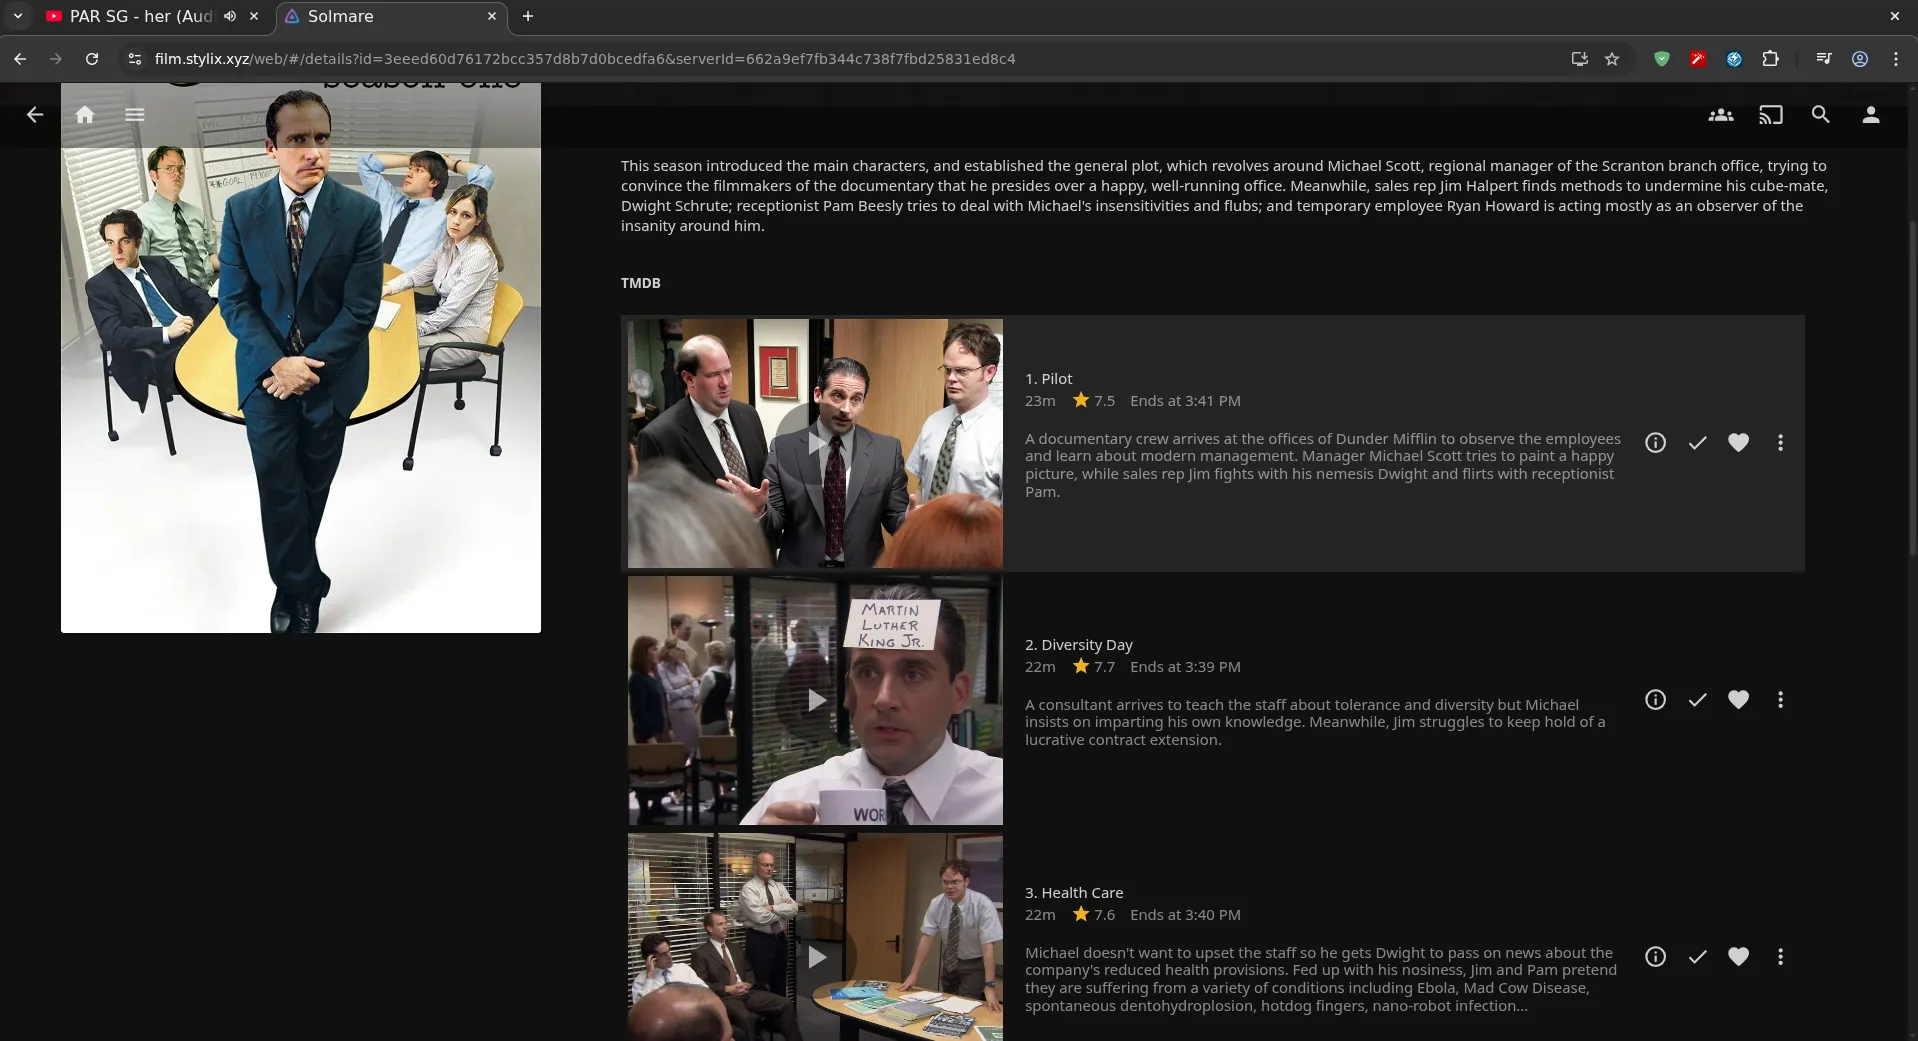The image size is (1918, 1041).
Task: Open the user profile icon
Action: 1870,115
